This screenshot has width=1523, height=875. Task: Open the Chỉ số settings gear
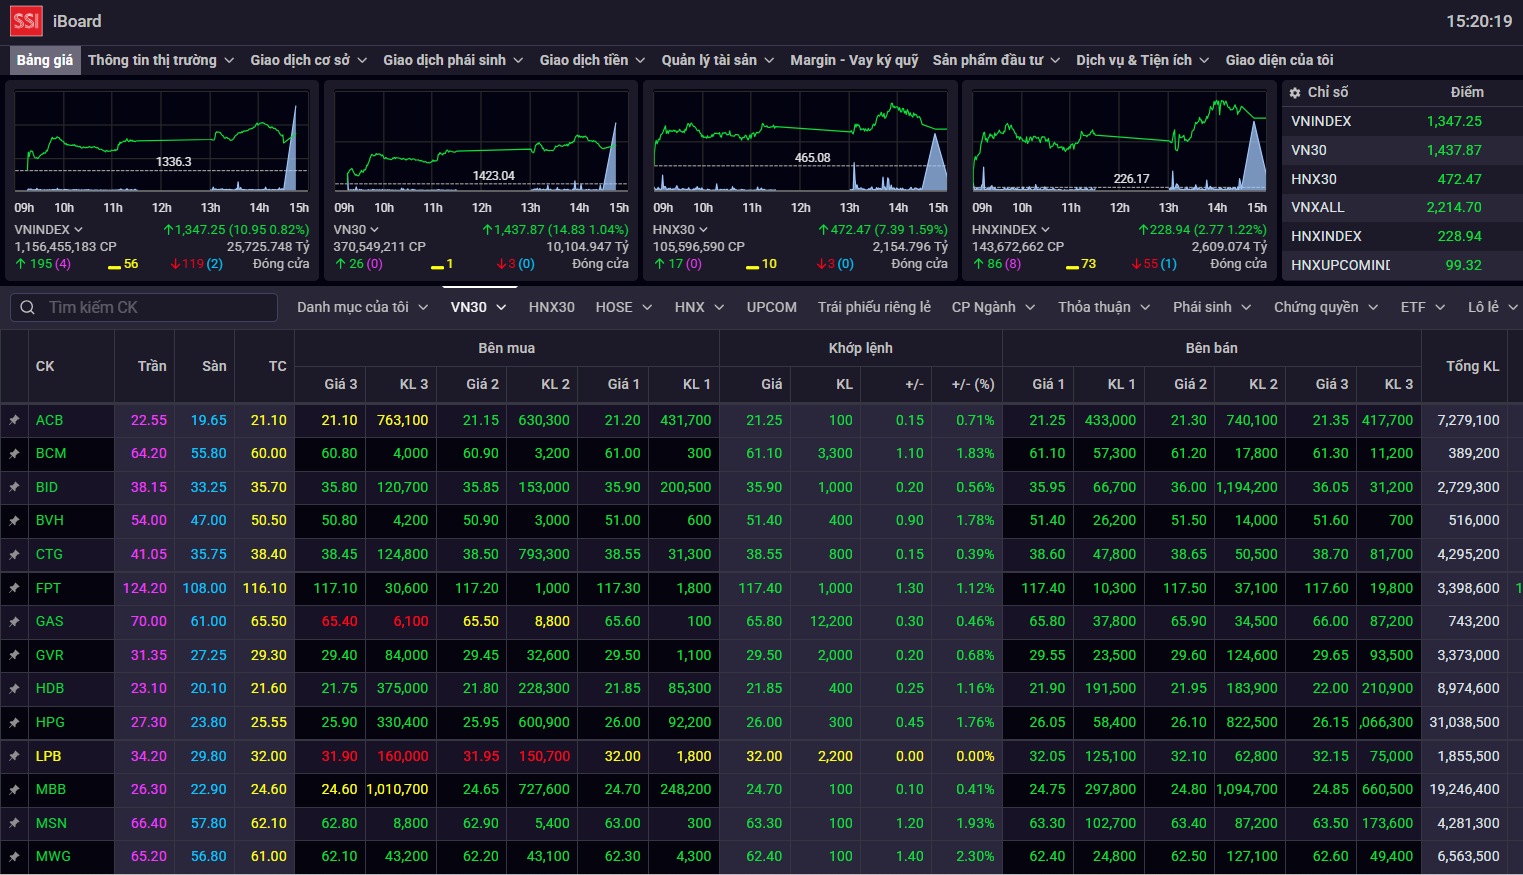[1295, 92]
